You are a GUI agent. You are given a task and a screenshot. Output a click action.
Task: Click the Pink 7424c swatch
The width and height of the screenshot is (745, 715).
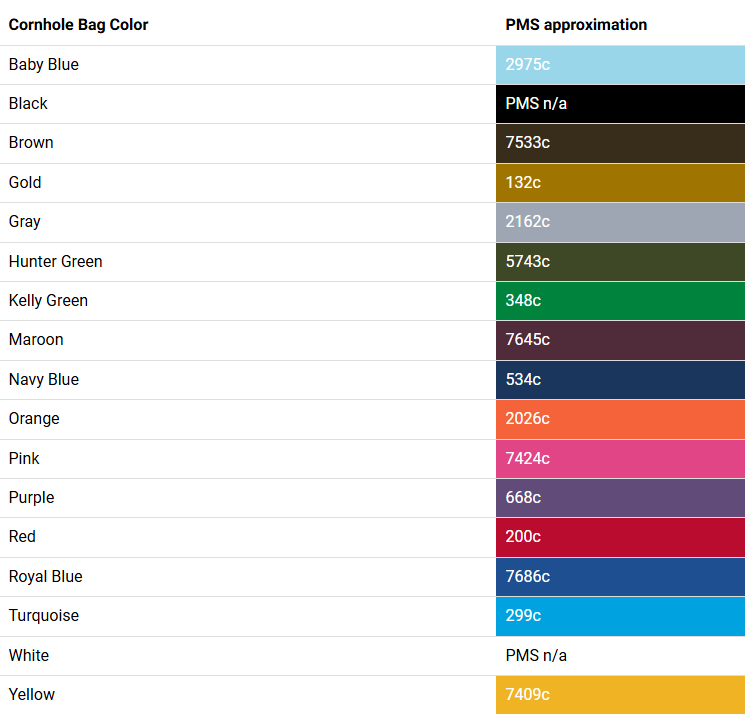point(621,458)
